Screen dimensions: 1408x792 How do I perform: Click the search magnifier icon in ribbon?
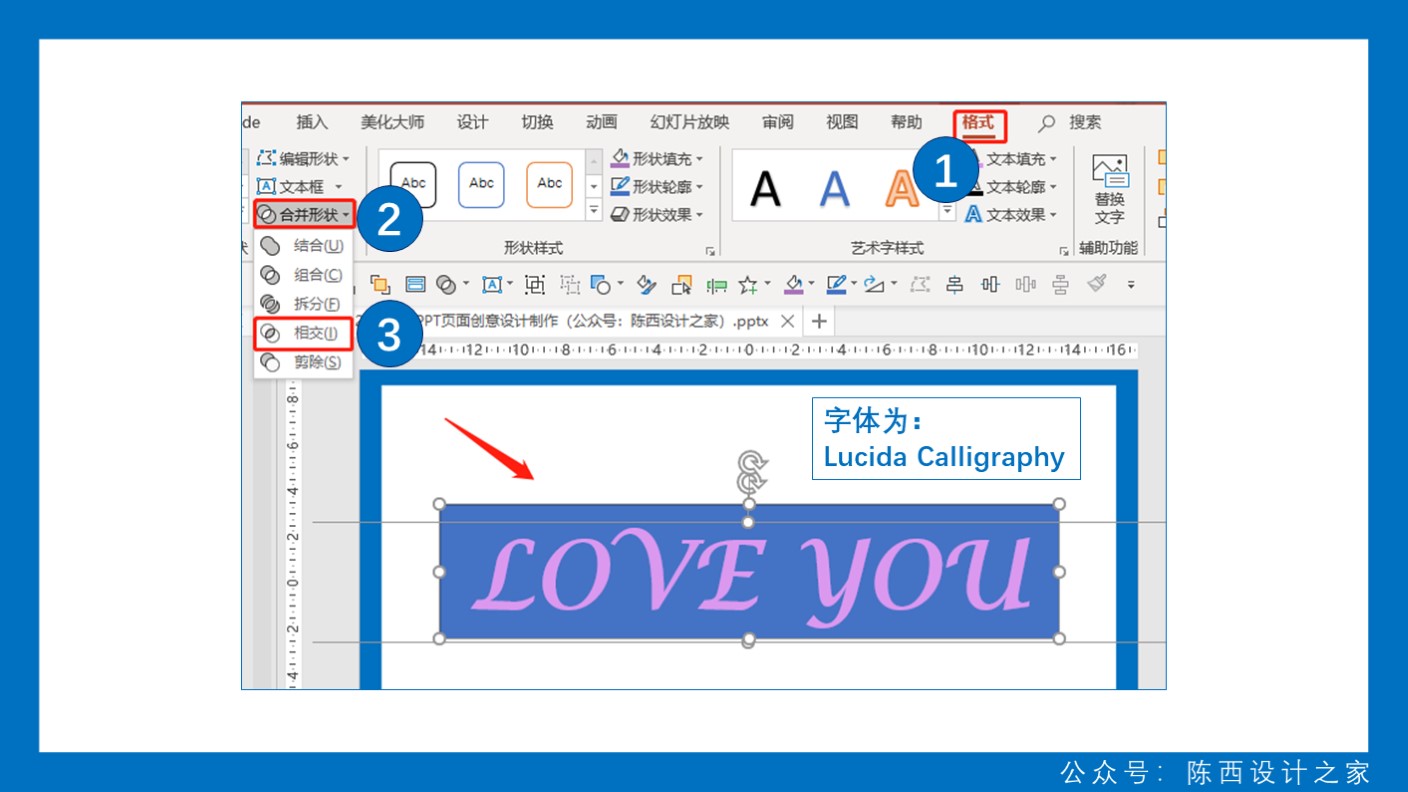click(1047, 123)
